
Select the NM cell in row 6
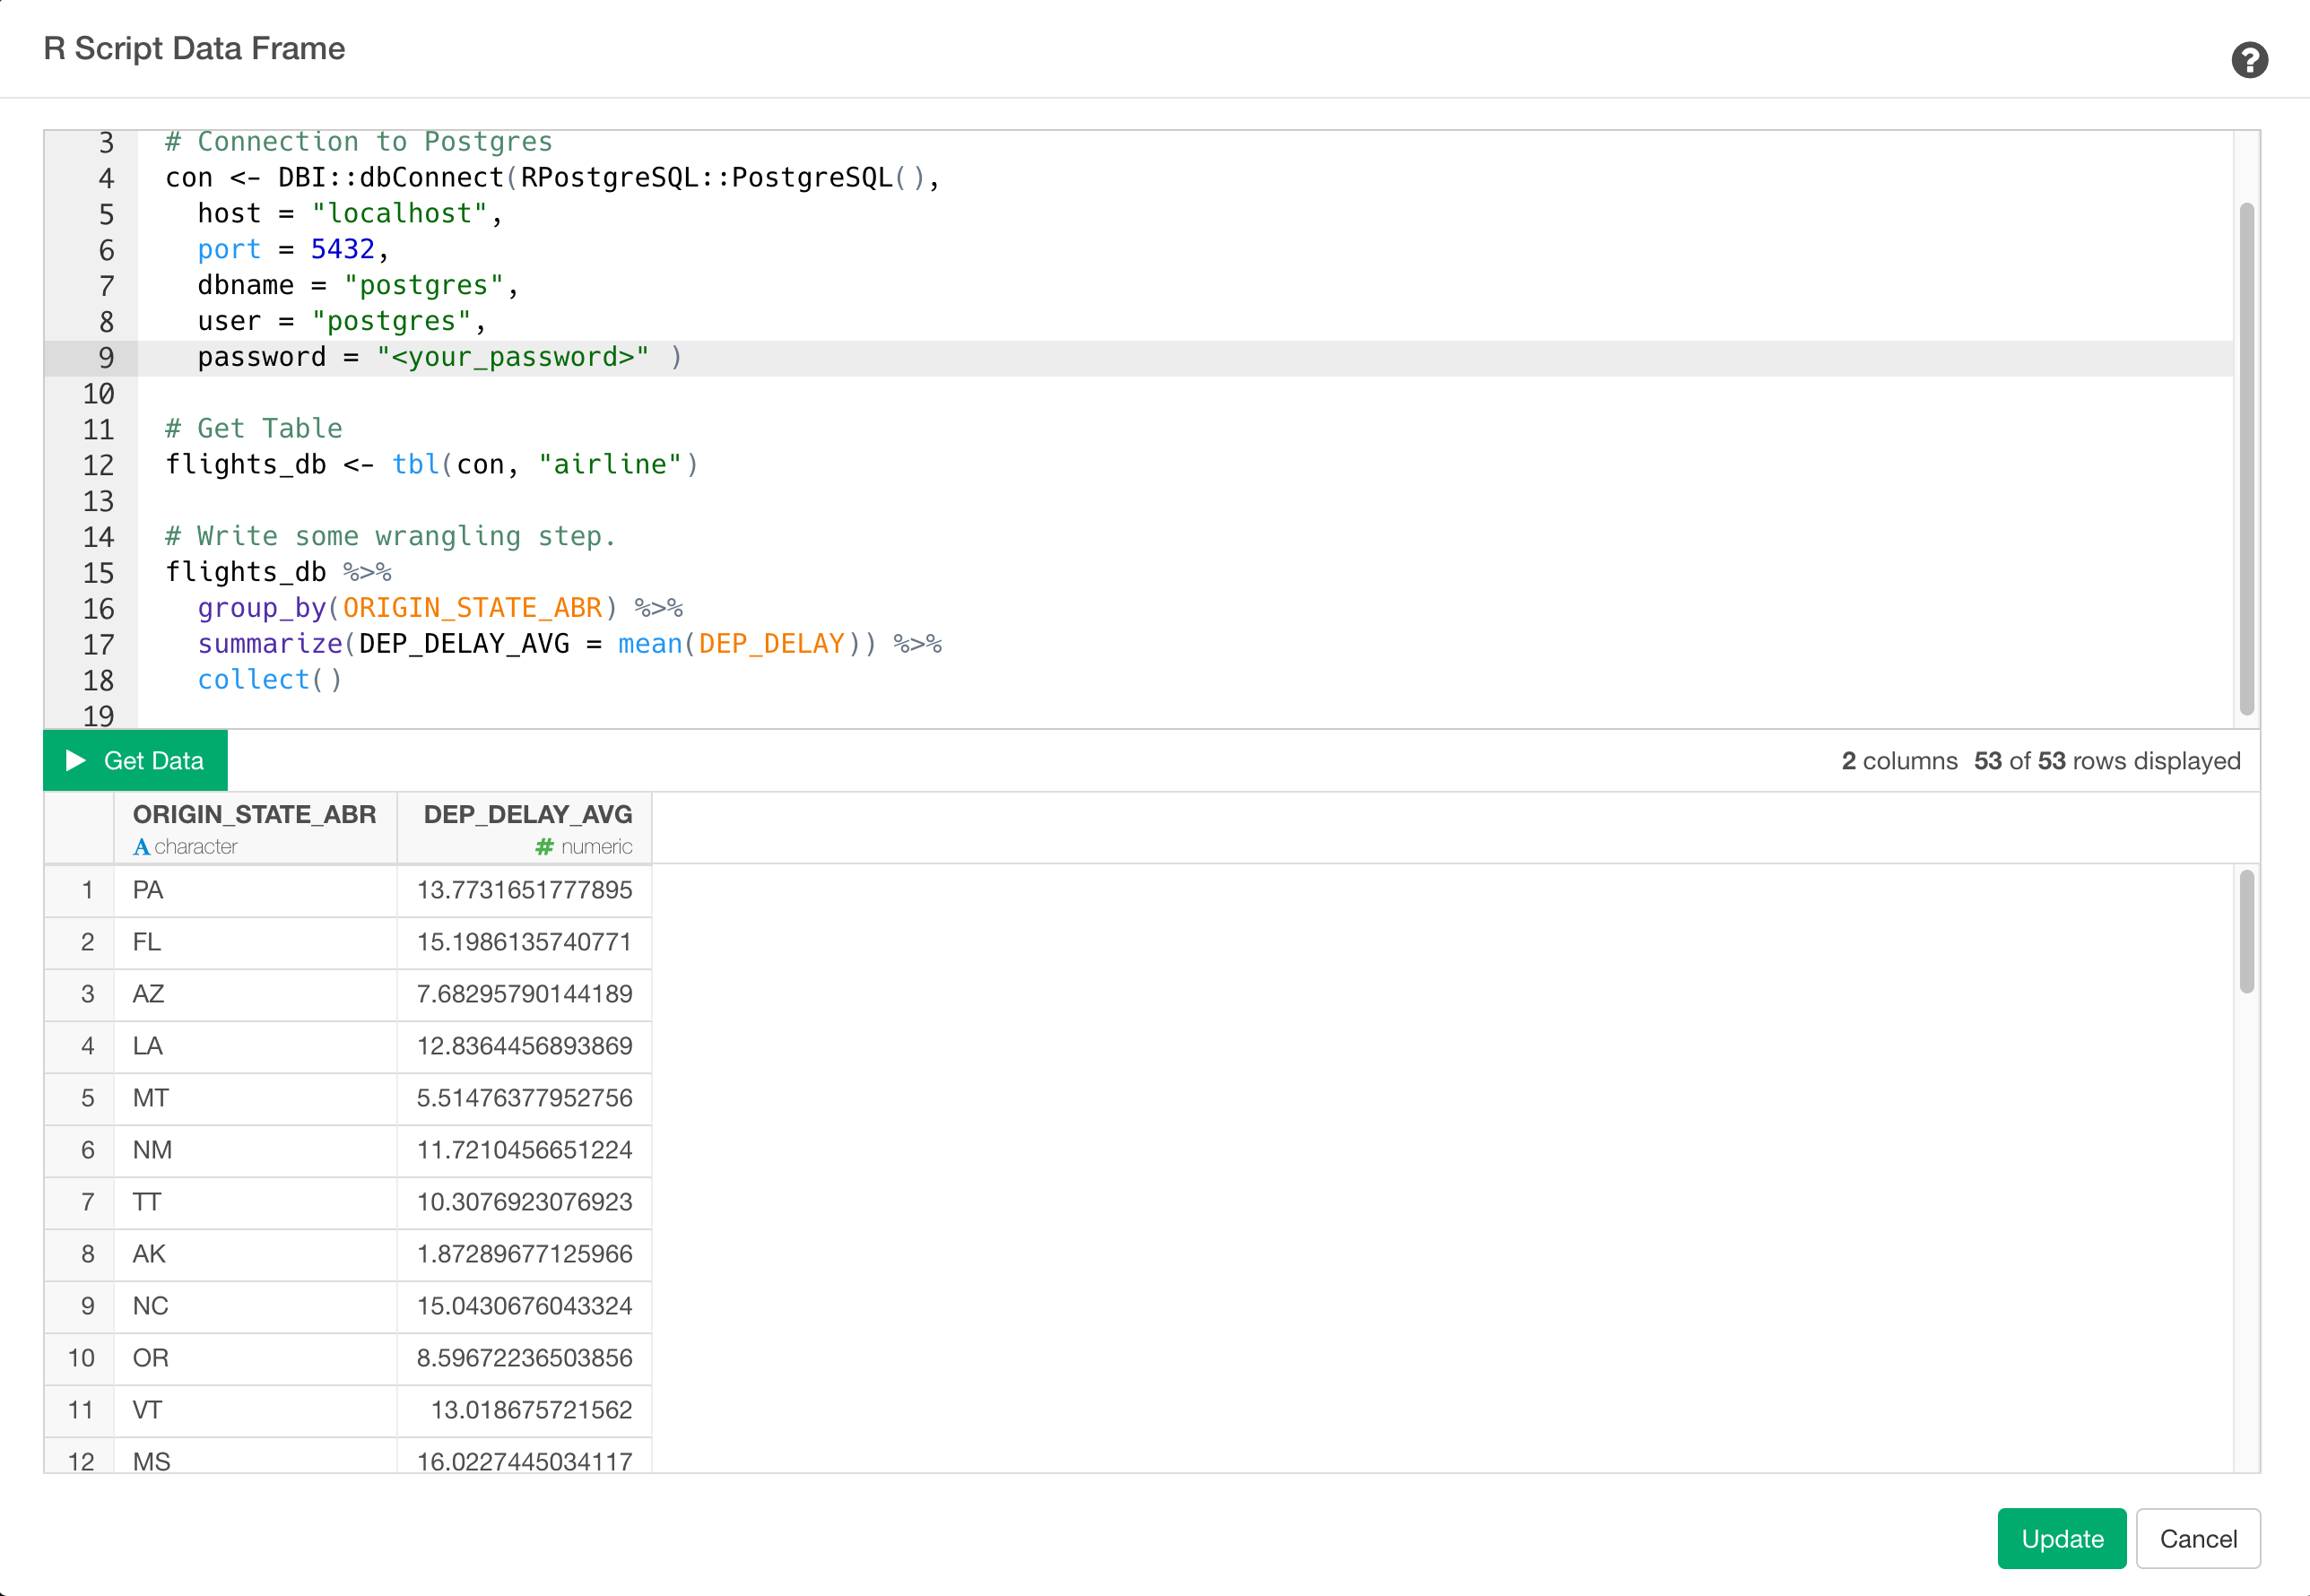[255, 1151]
